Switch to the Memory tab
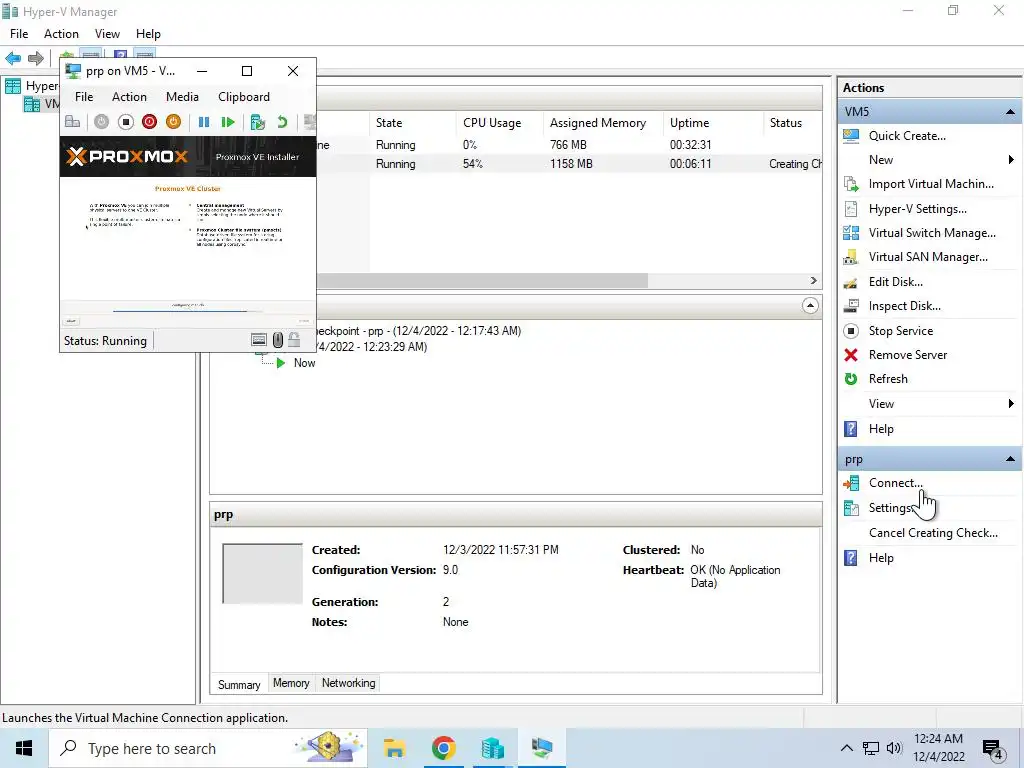The image size is (1024, 768). [x=291, y=683]
